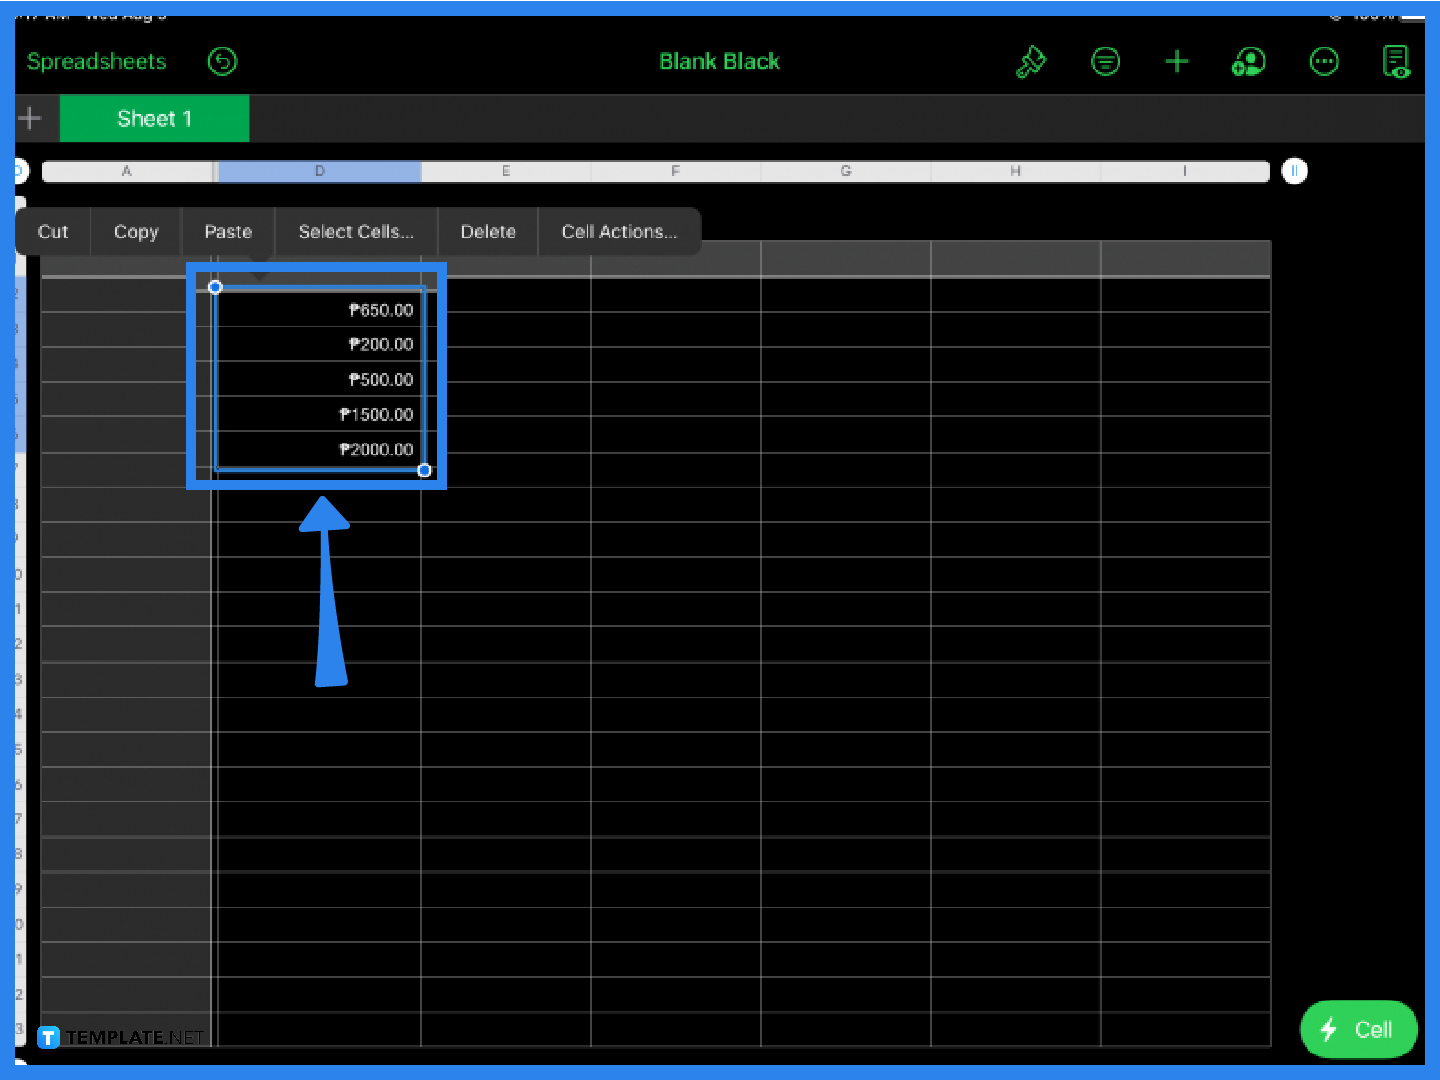Go back to Spreadsheets
This screenshot has height=1080, width=1440.
coord(96,62)
